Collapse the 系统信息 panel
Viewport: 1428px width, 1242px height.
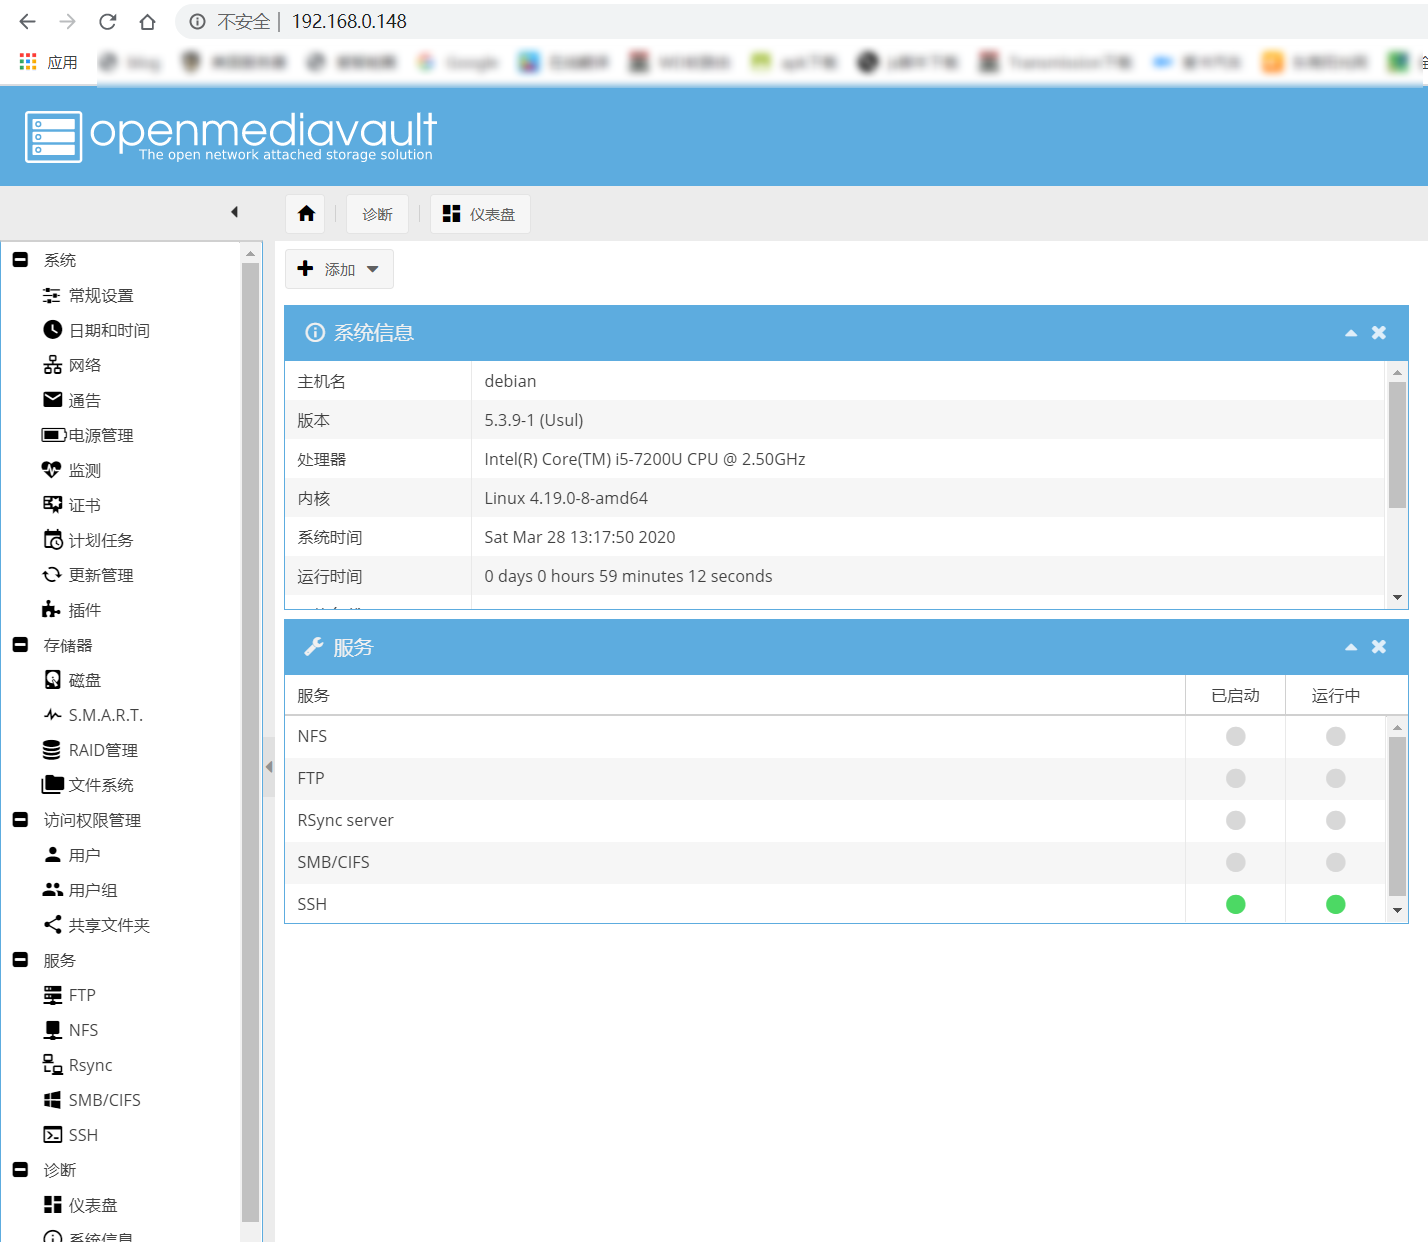click(x=1350, y=332)
